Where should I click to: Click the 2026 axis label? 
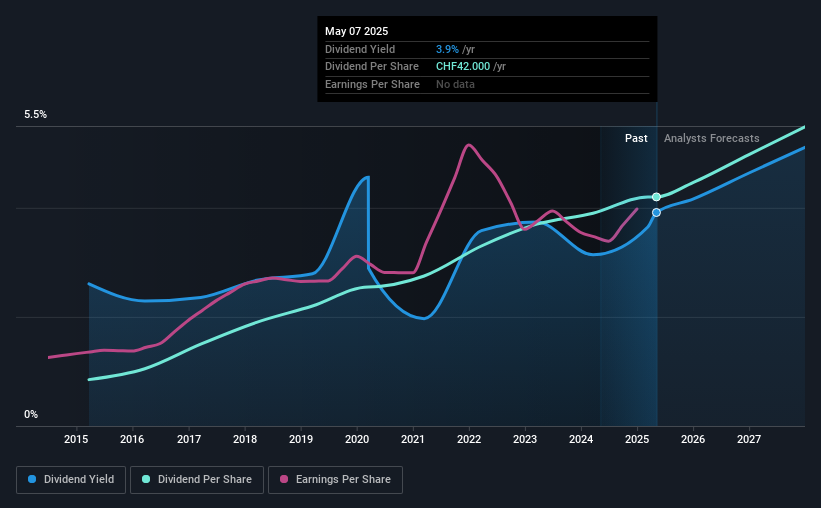coord(693,439)
